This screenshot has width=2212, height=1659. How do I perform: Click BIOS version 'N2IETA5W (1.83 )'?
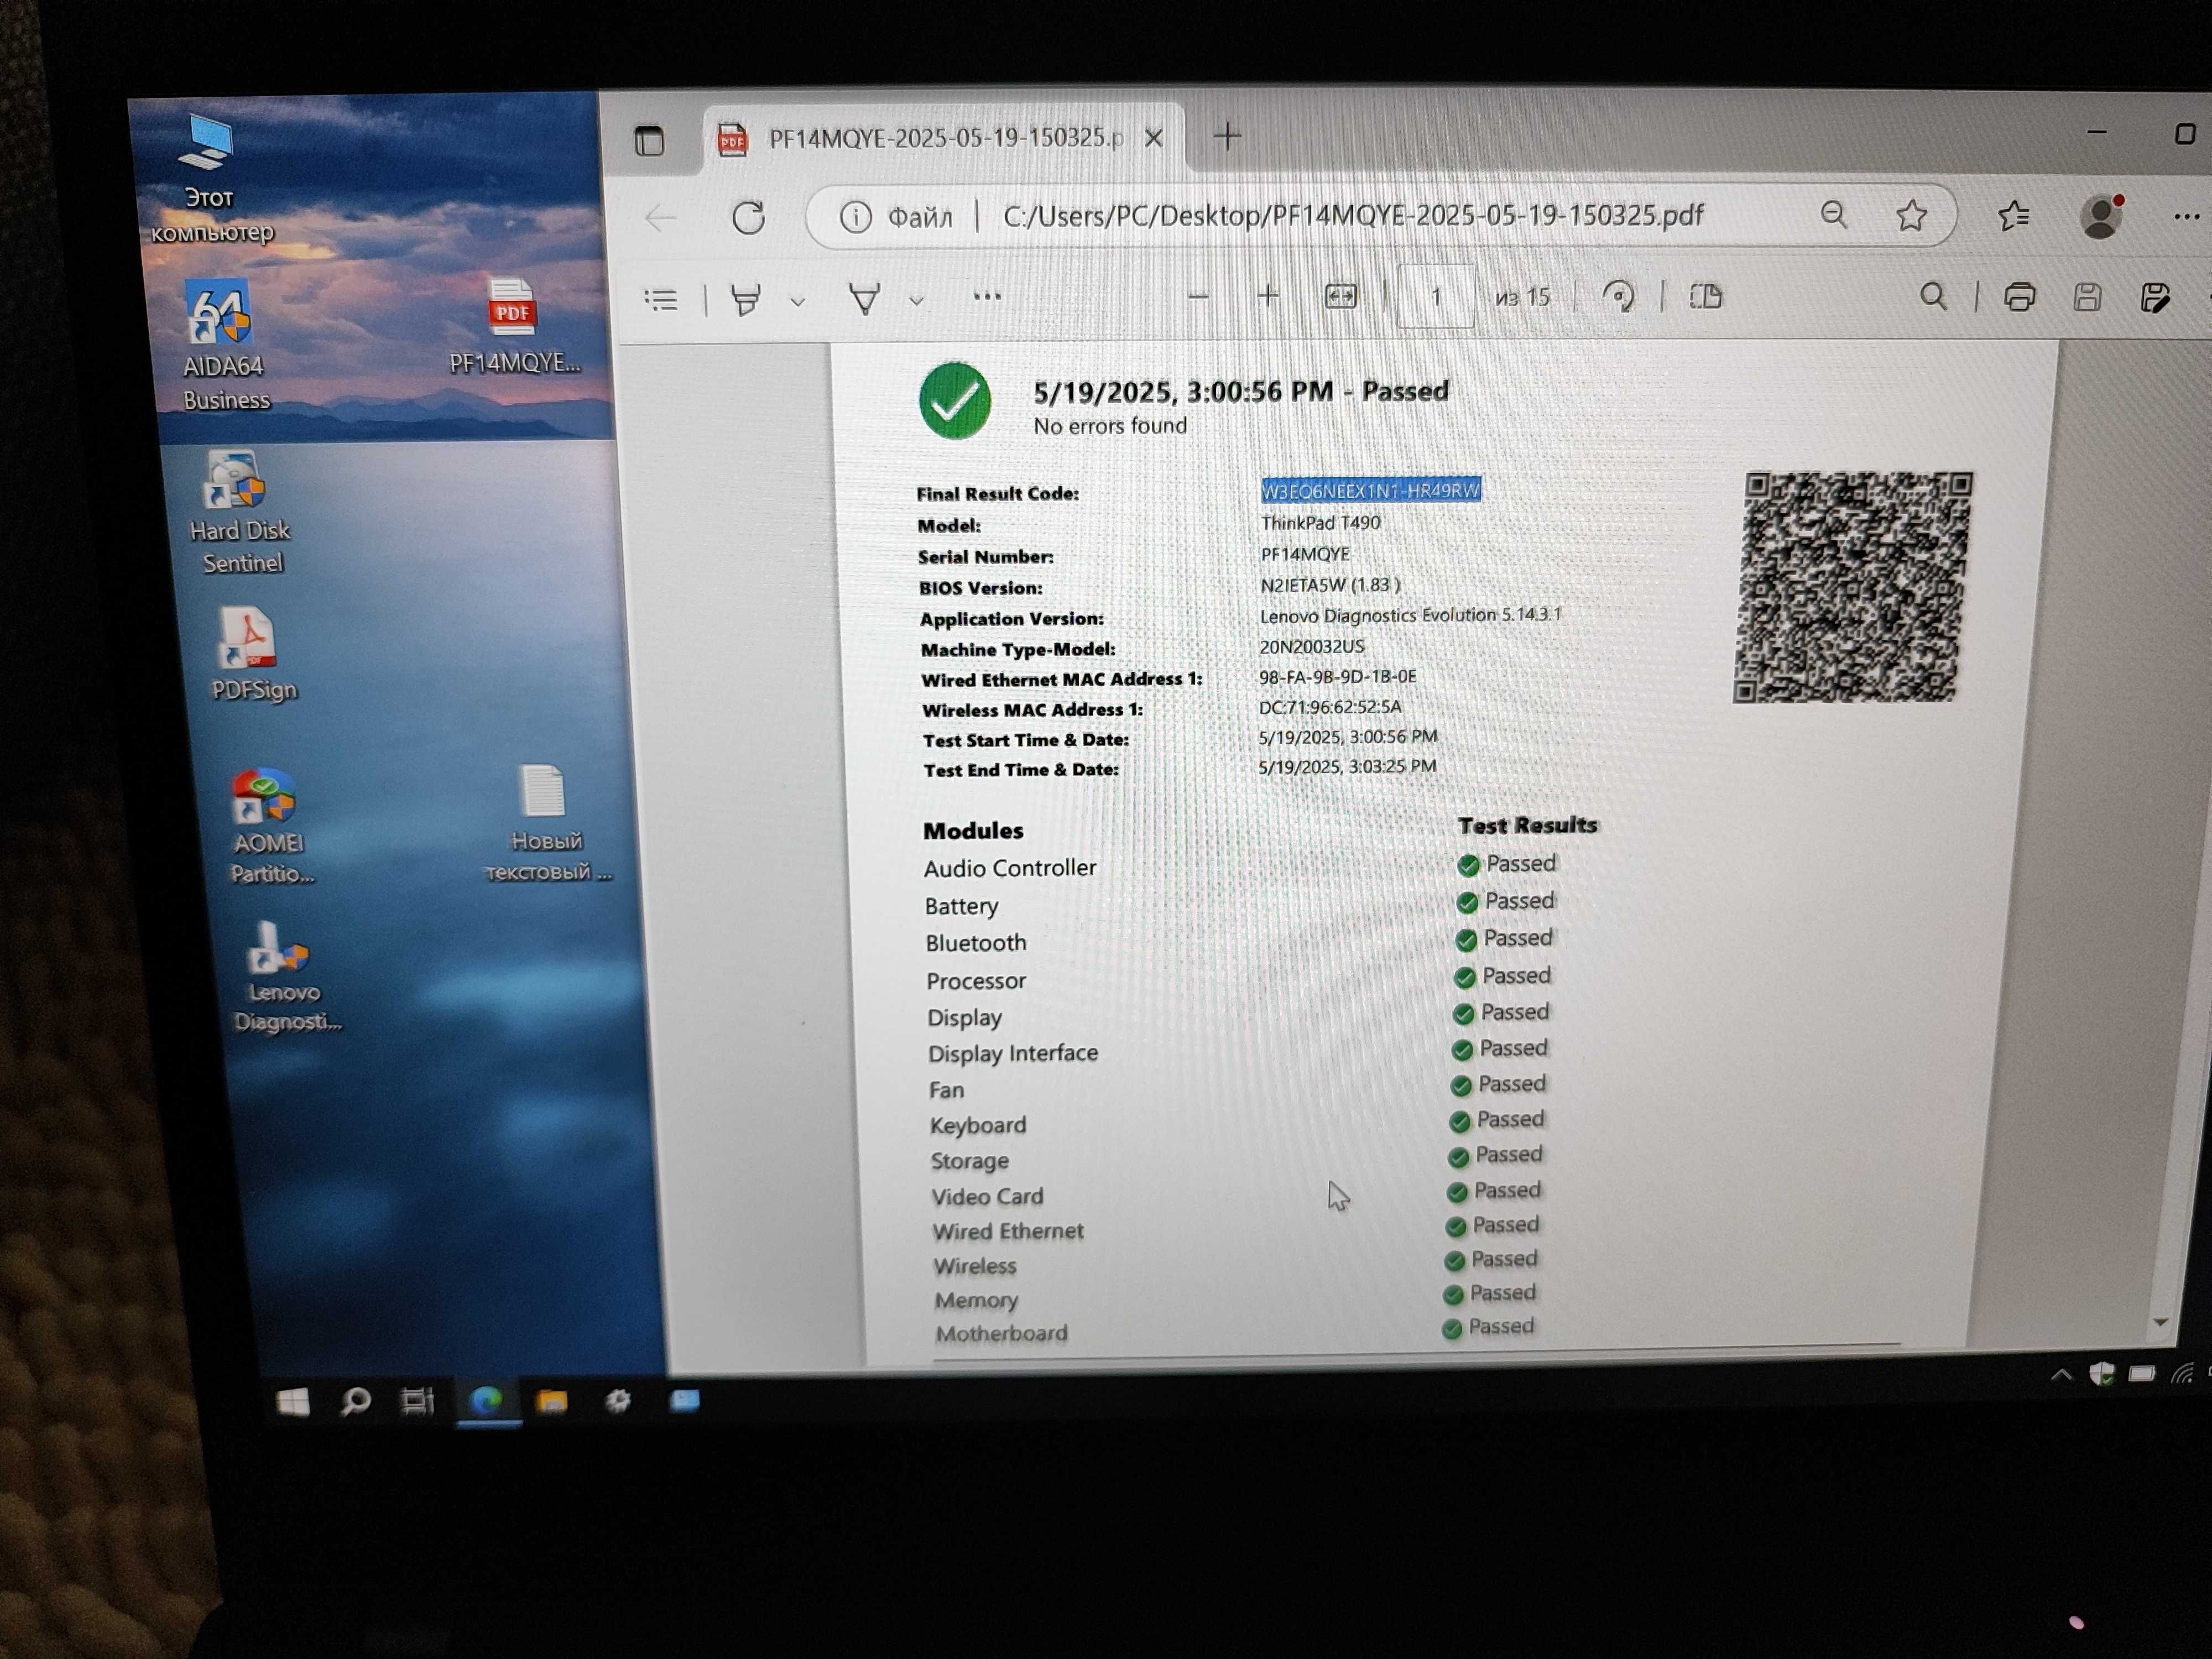[x=1329, y=585]
